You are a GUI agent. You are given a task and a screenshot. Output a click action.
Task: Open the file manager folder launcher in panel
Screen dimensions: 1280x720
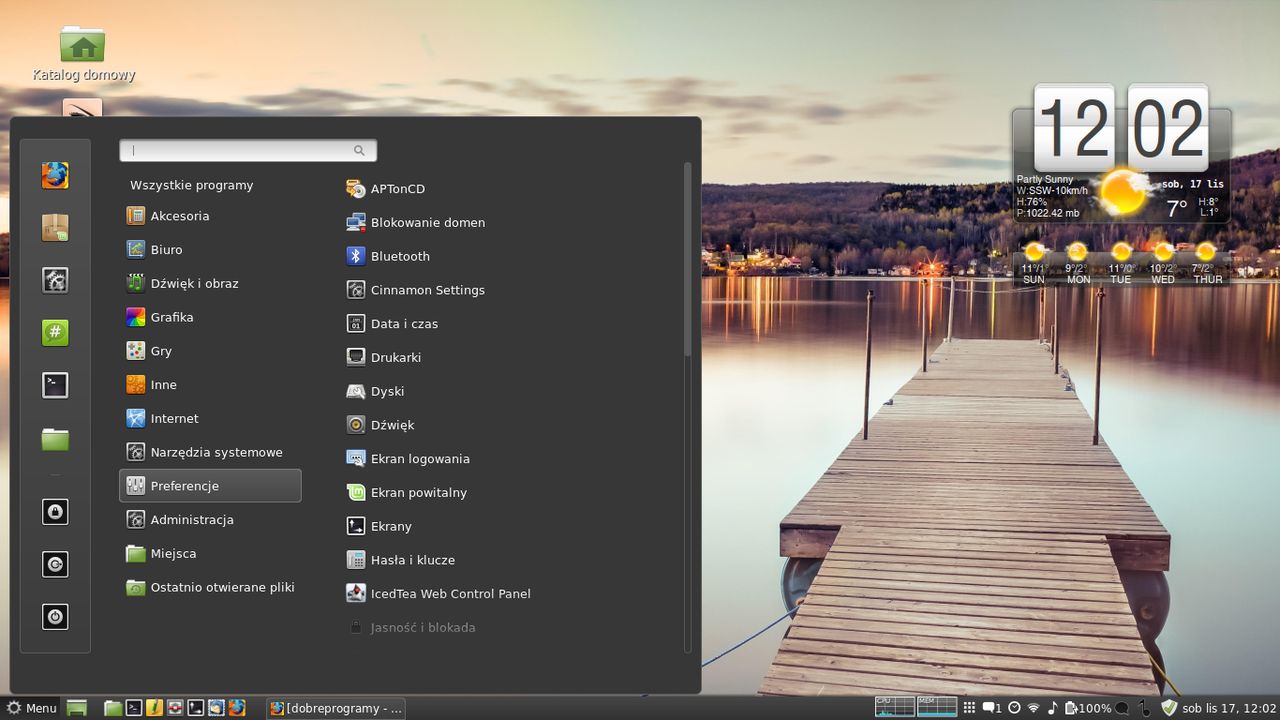113,708
